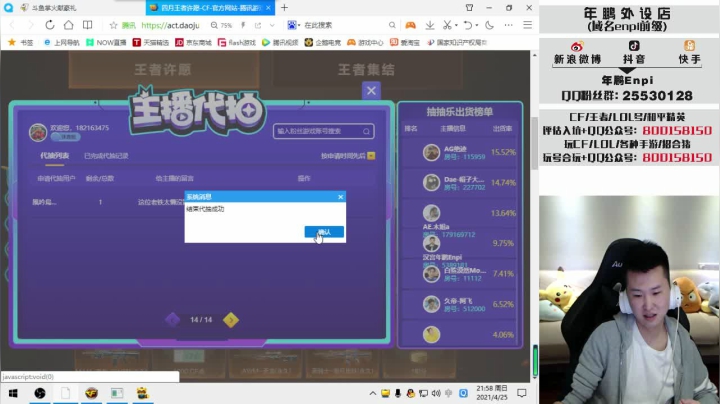This screenshot has height=404, width=720.
Task: Open the 京东商城 bookmark
Action: point(193,42)
